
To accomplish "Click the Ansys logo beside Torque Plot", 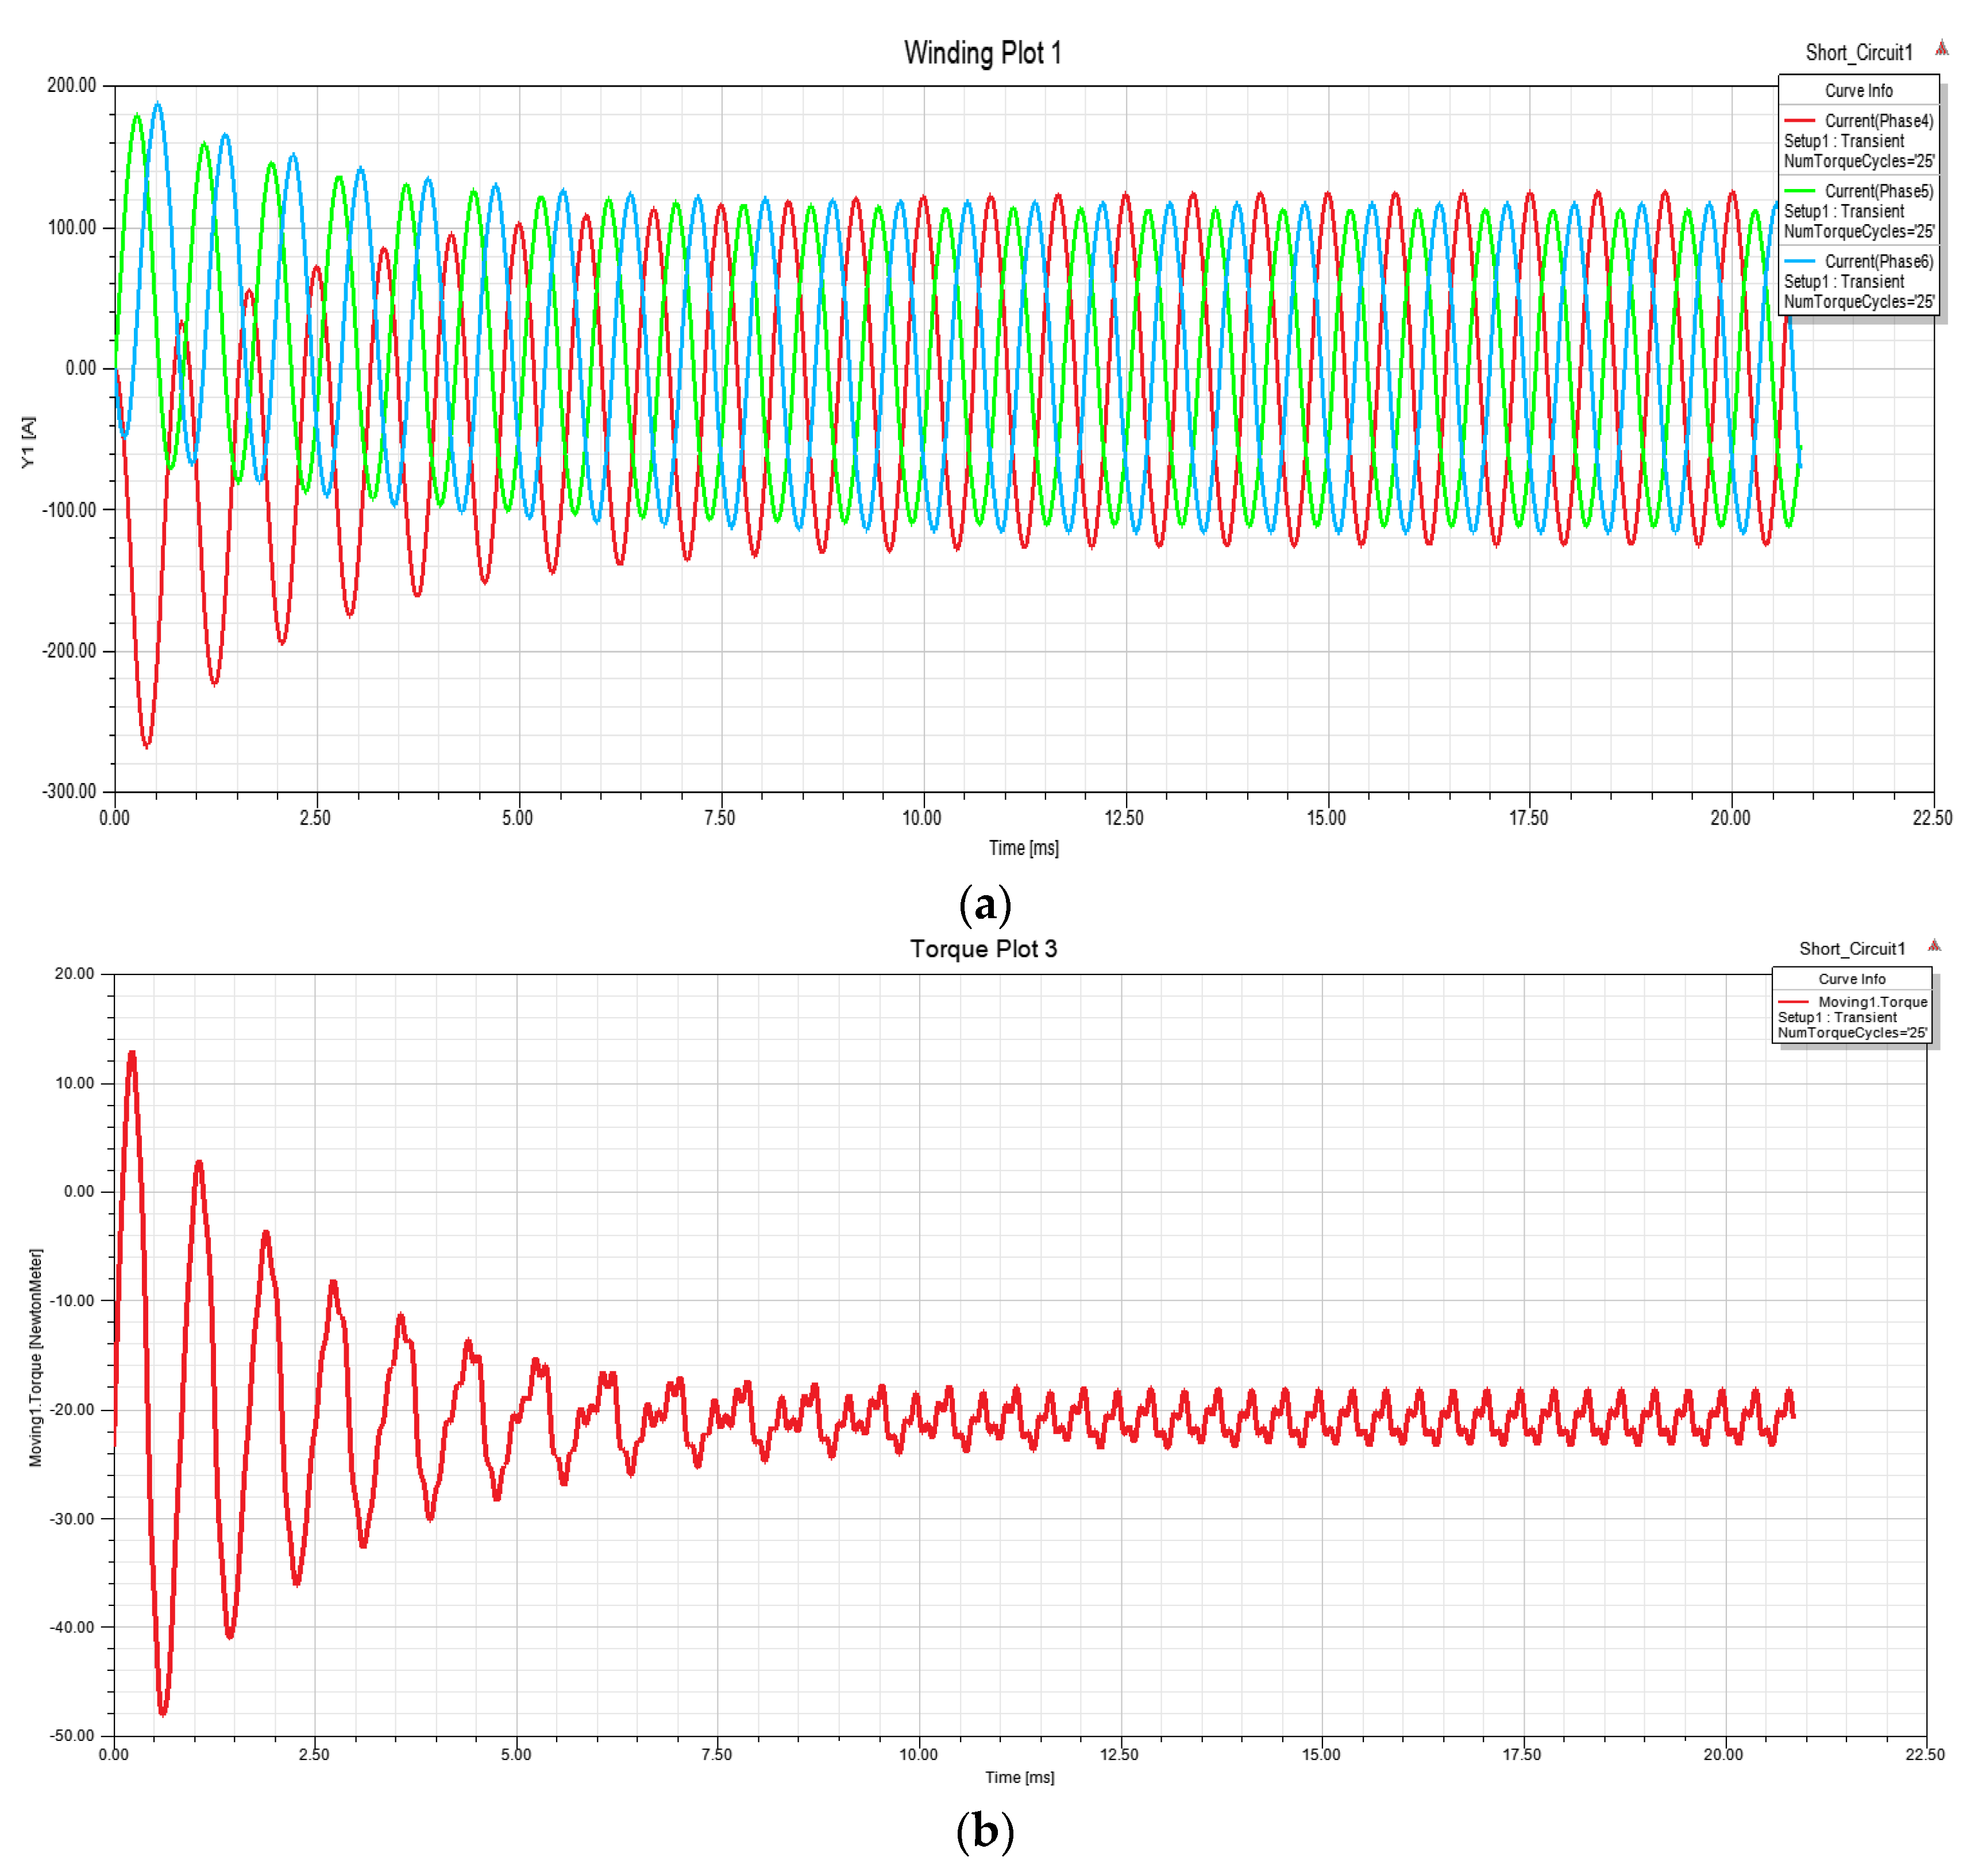I will [1934, 945].
